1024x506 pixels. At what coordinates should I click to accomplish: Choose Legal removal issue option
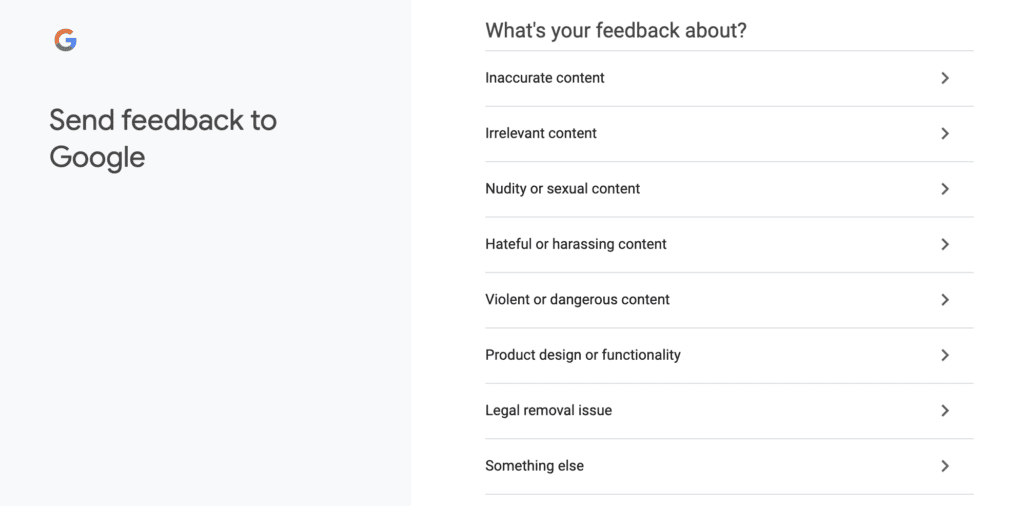coord(729,411)
